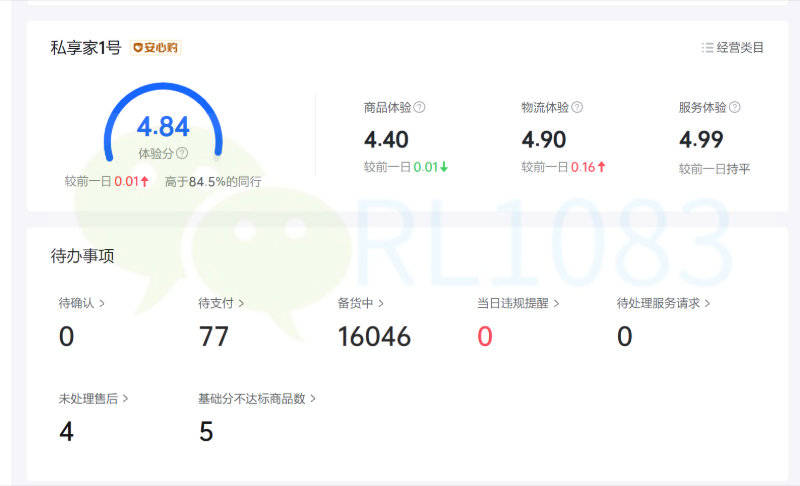Click the 0 under 待处理服务请求
800x486 pixels.
624,337
